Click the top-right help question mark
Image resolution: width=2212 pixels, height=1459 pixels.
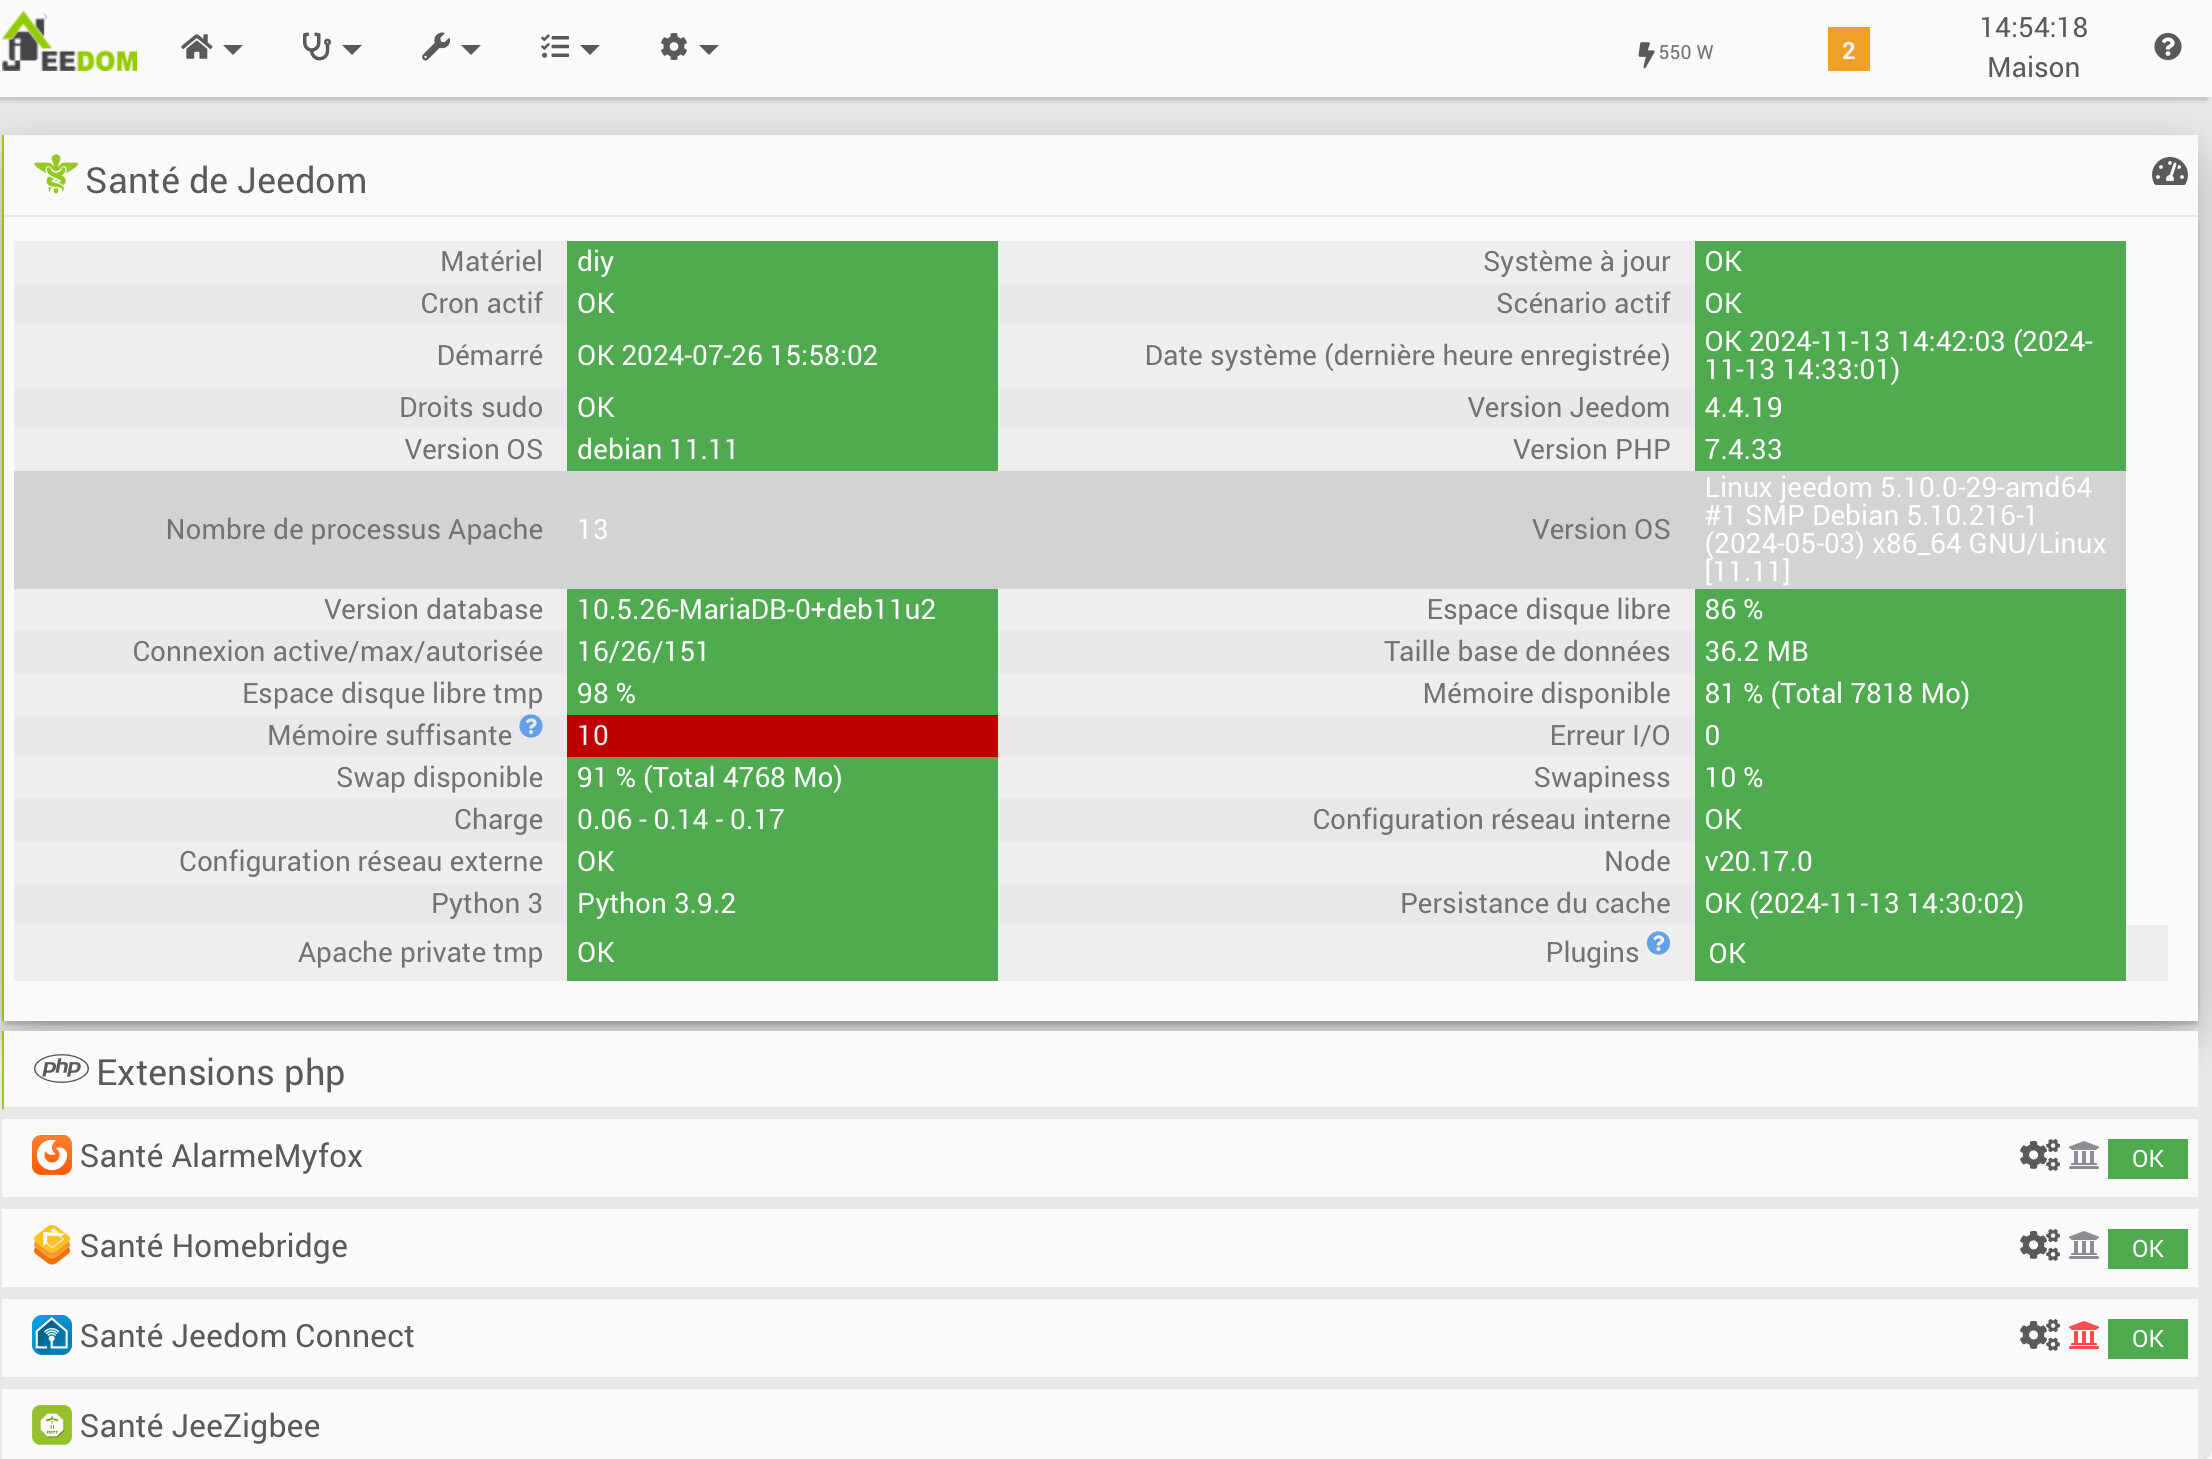click(2167, 47)
